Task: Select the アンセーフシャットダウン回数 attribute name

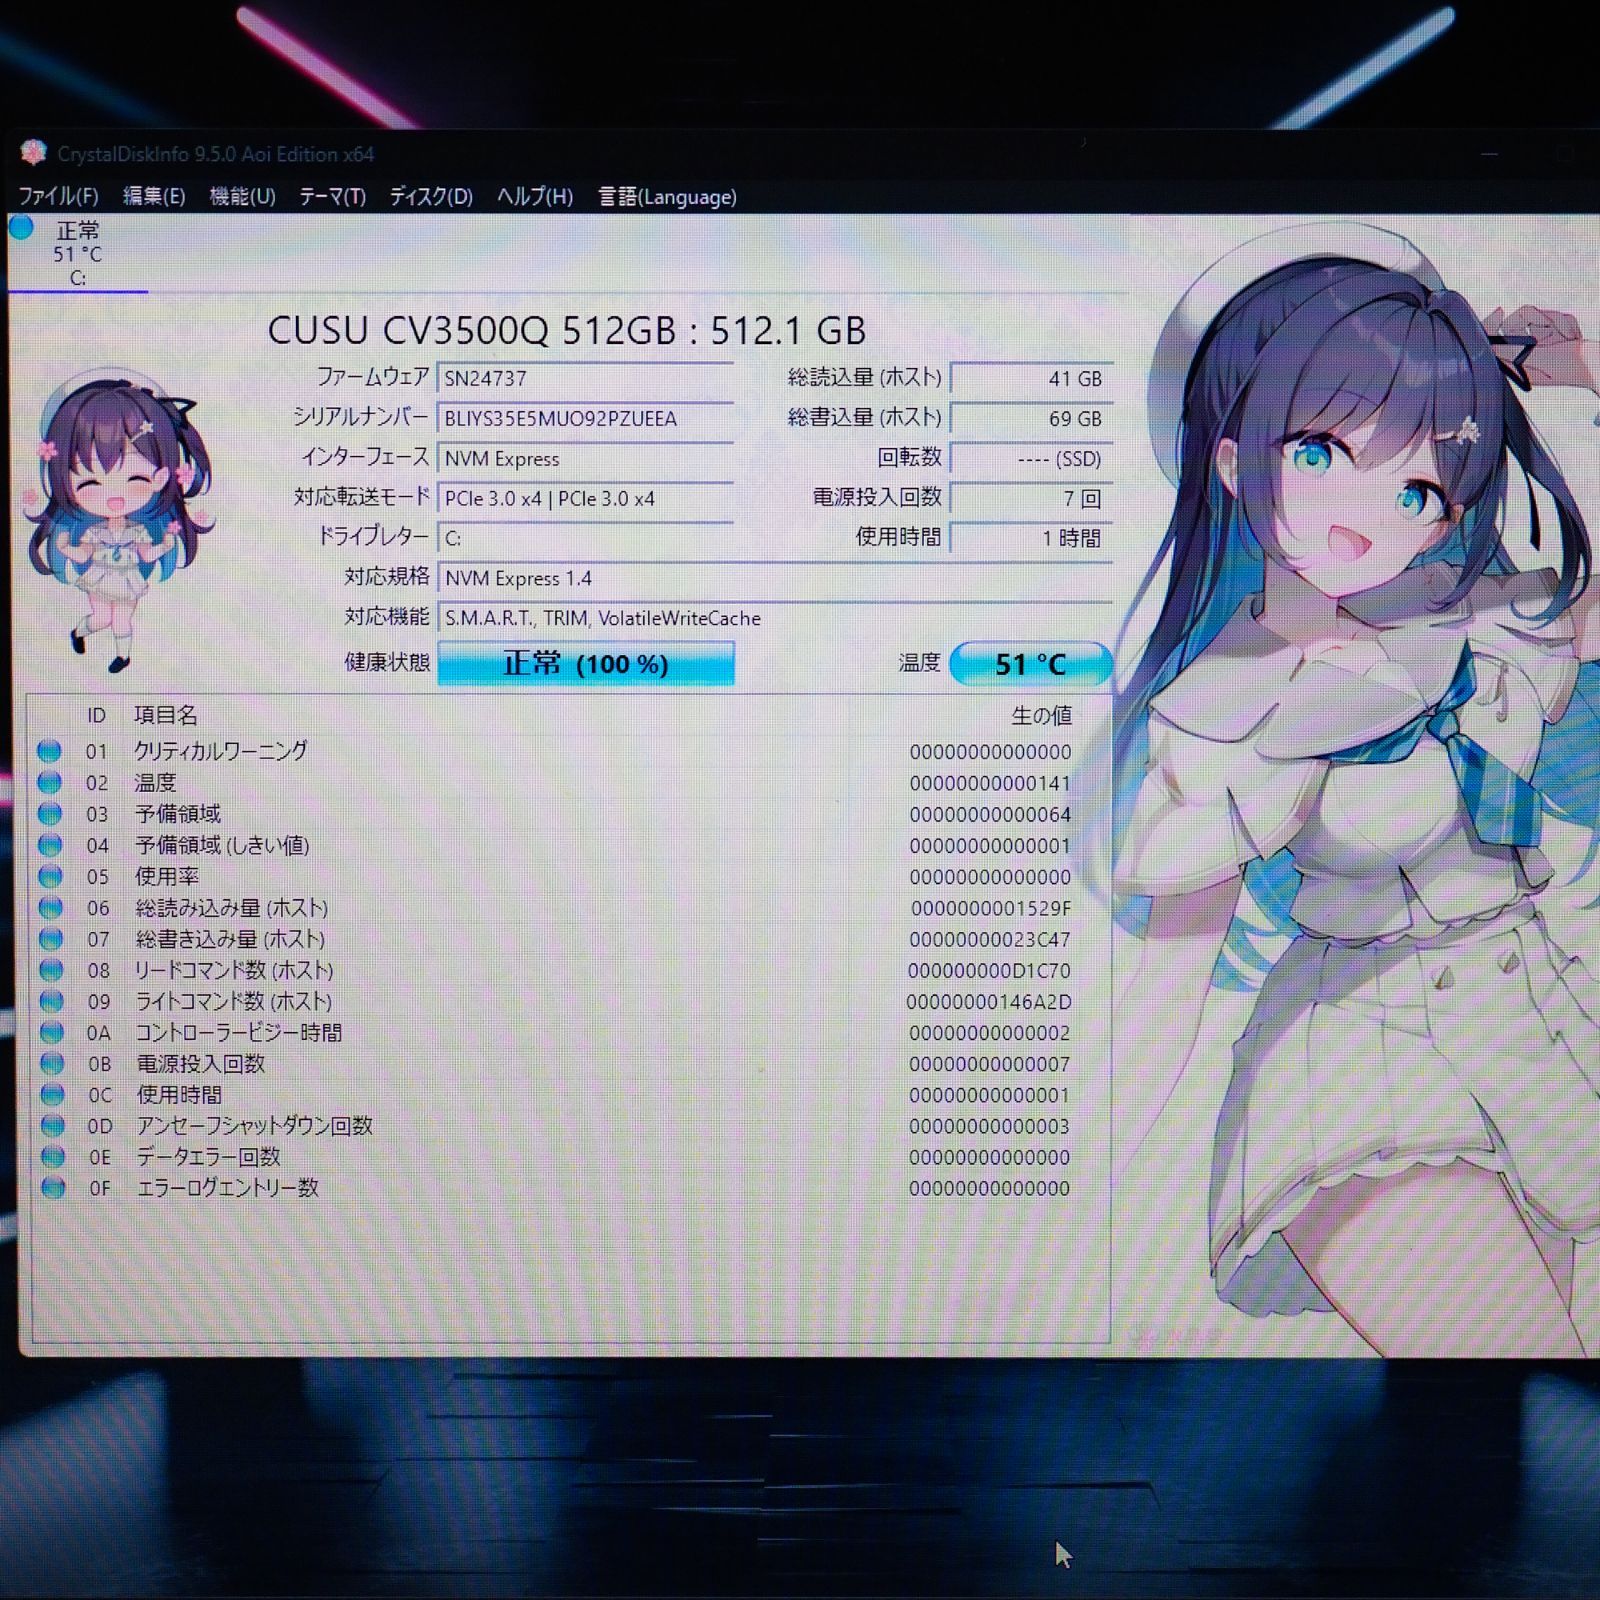Action: 255,1126
